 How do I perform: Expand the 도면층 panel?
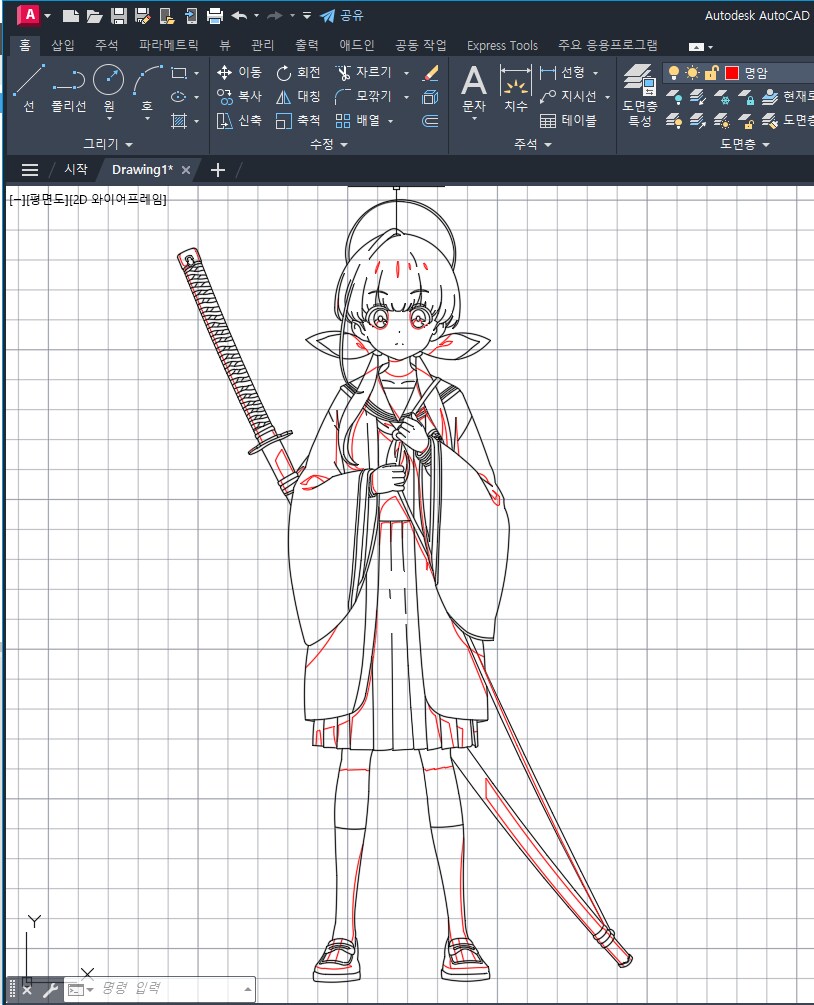click(744, 144)
